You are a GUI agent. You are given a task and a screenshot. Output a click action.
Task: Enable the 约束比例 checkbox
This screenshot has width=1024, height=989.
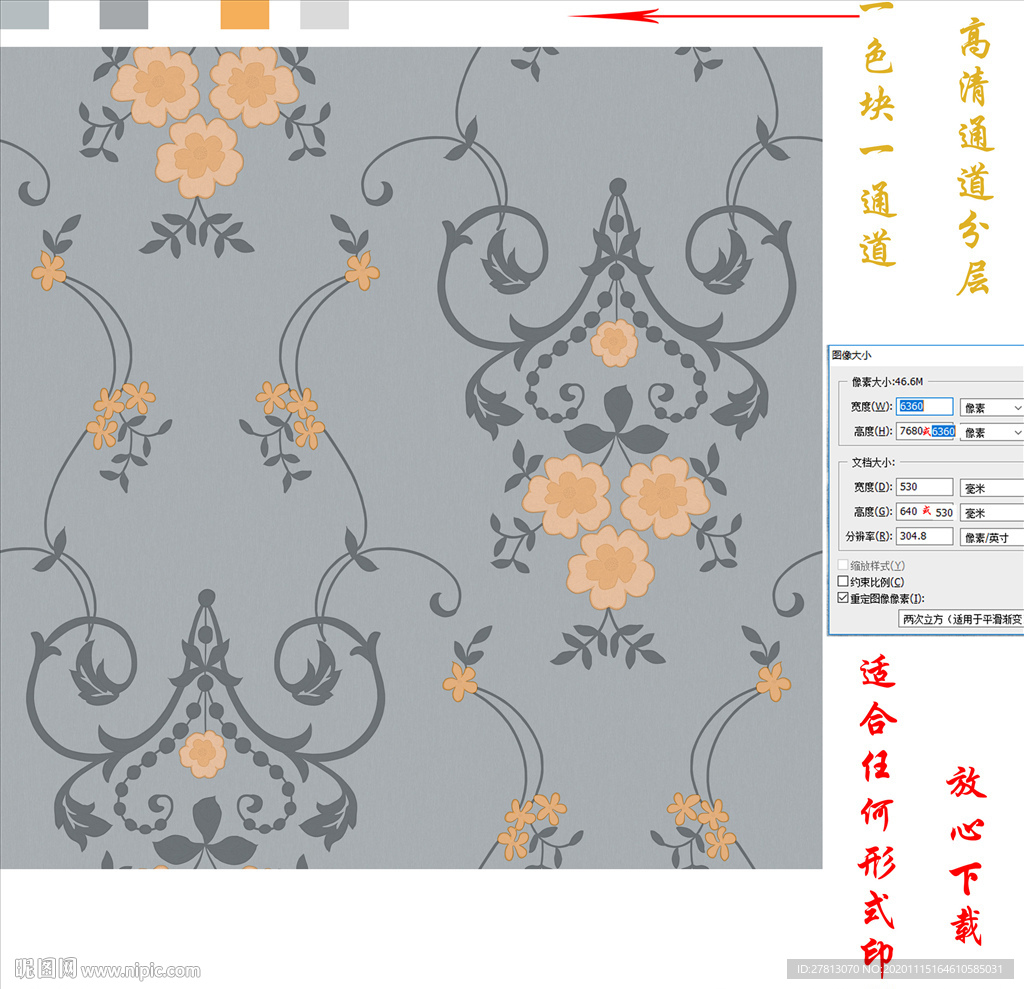843,581
